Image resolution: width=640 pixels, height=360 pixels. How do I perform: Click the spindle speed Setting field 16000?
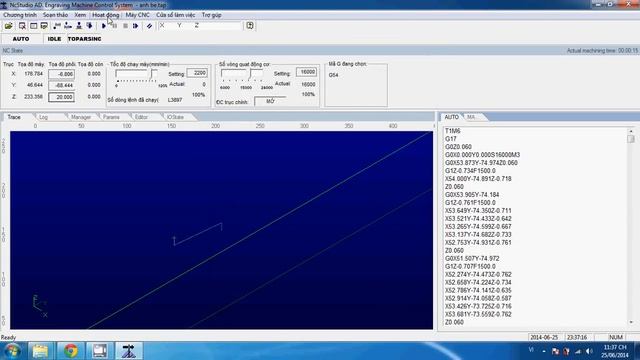307,72
